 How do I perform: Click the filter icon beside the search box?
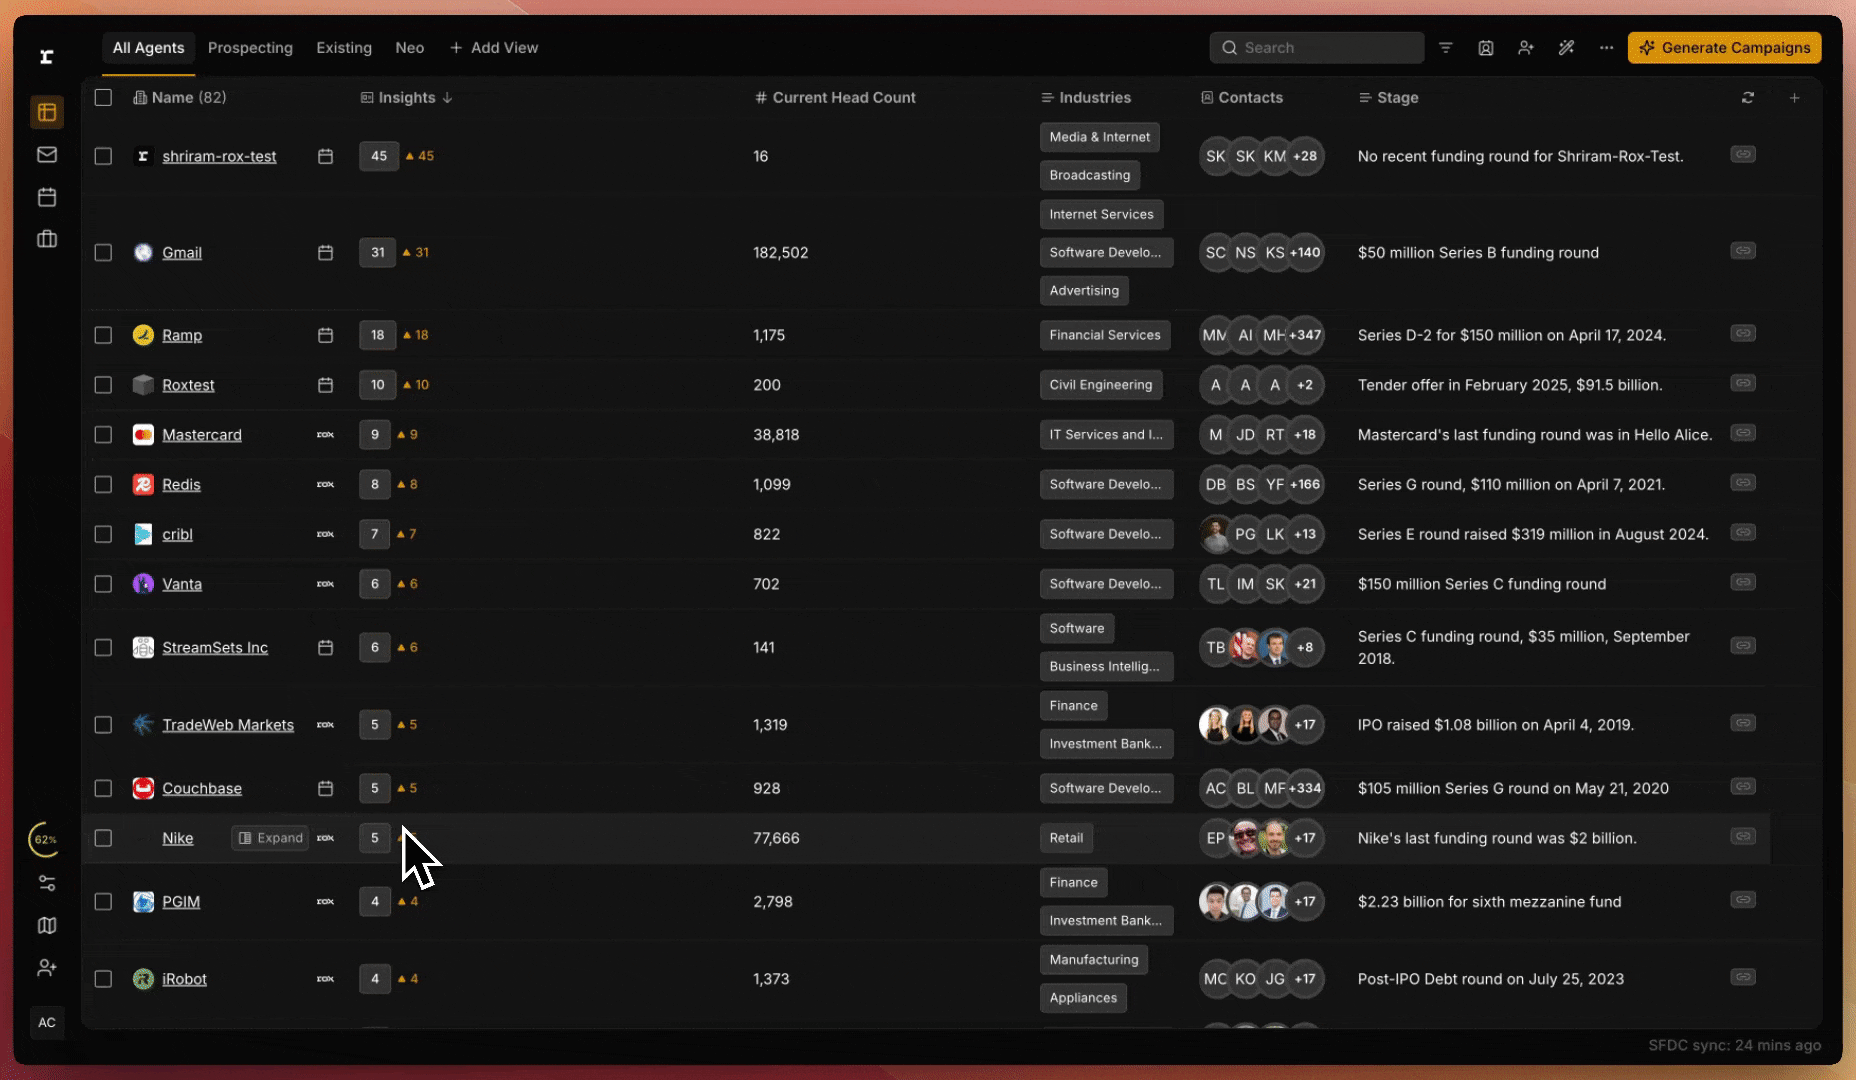click(1445, 48)
